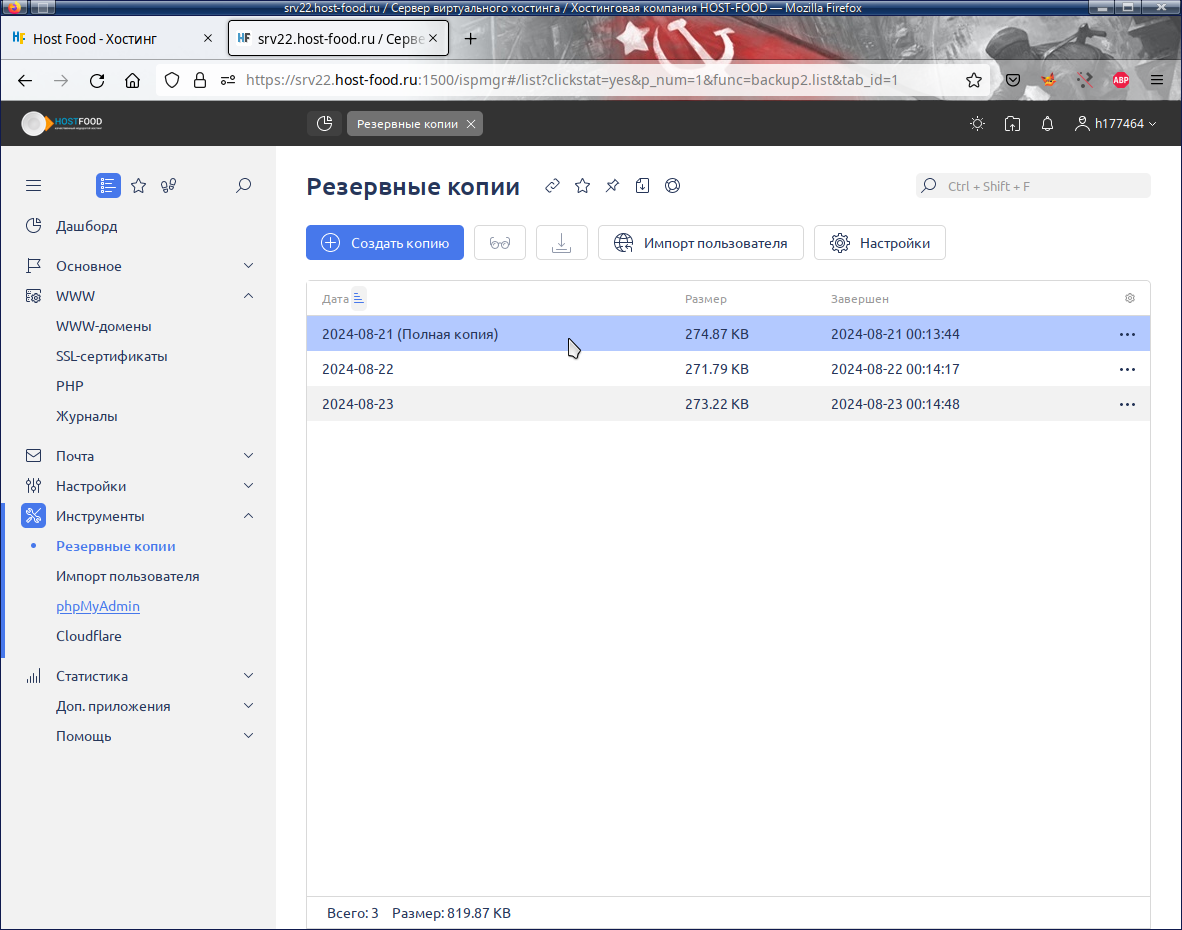Open table column settings gear
Screen dimensions: 1182x930
1129,298
